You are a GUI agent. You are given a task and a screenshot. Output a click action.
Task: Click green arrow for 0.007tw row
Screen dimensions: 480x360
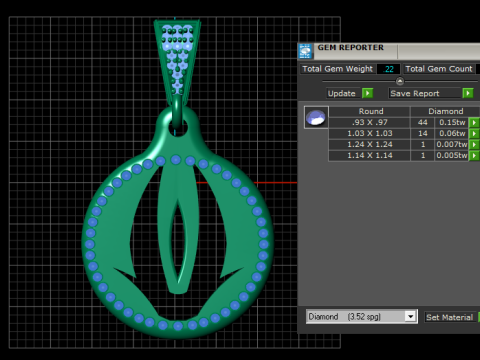[x=474, y=144]
